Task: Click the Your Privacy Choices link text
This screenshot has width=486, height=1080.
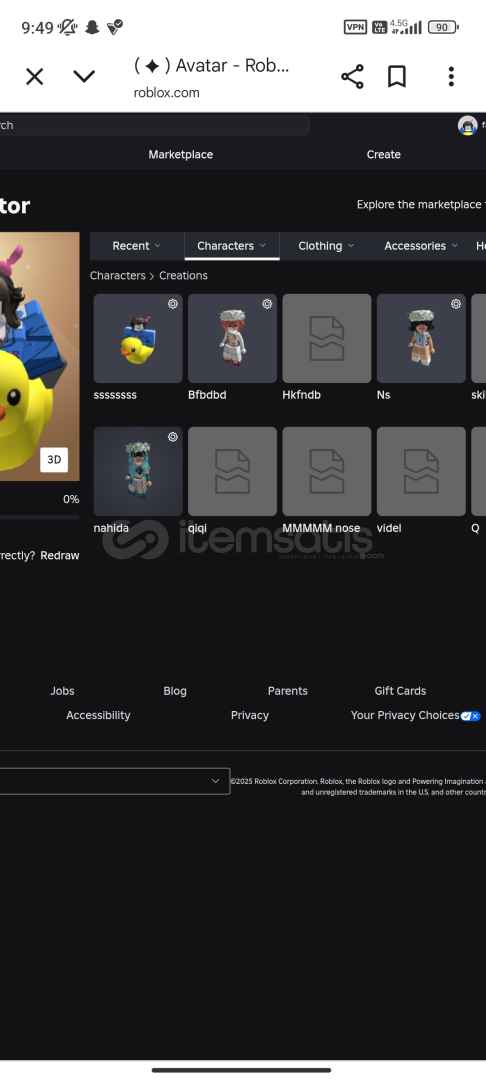Action: point(405,716)
